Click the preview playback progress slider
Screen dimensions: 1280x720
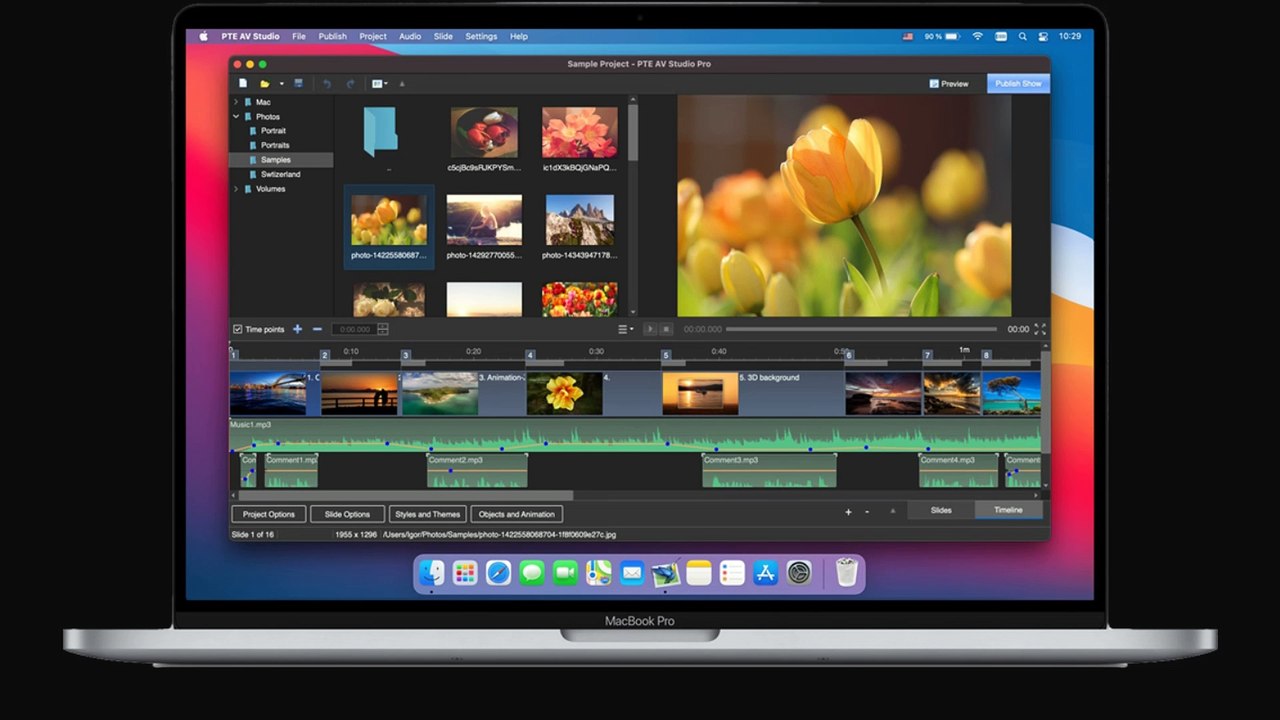862,329
